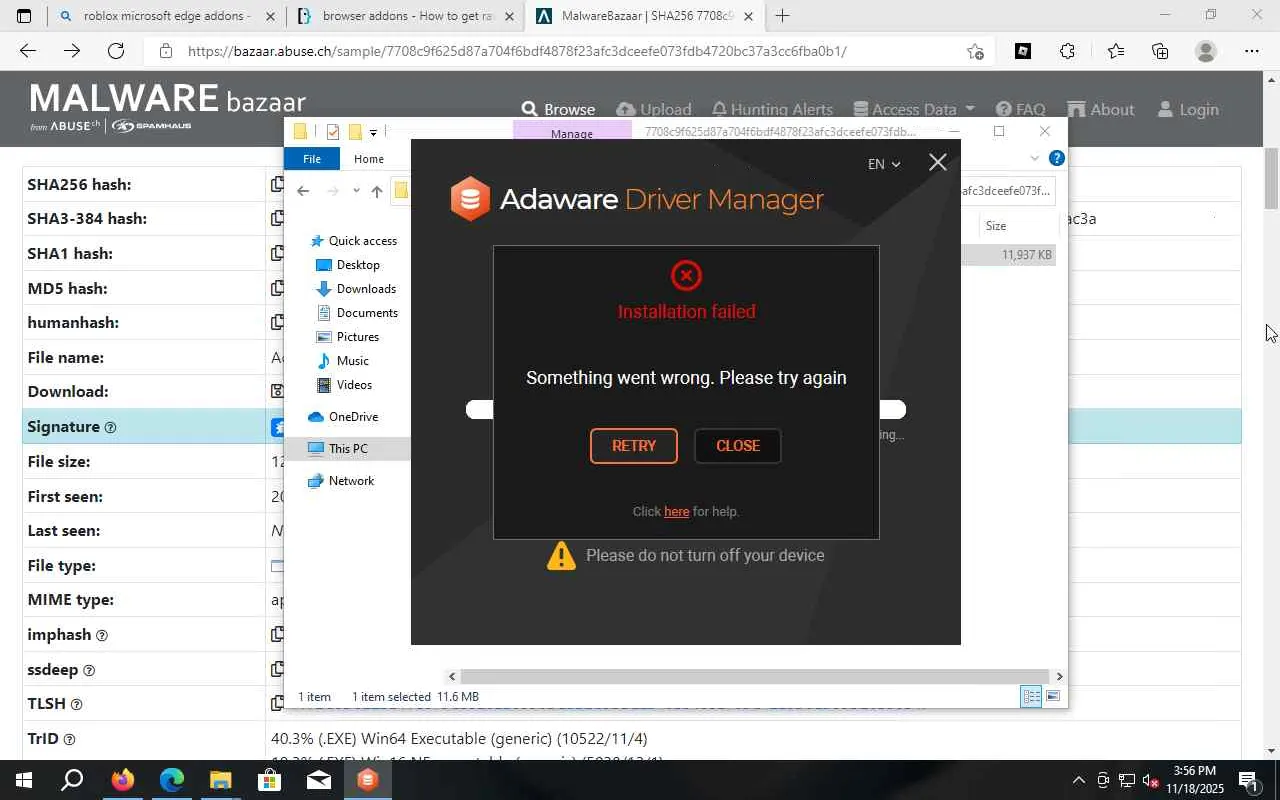View site information lock icon
Screen dimensions: 1280x800
(166, 51)
